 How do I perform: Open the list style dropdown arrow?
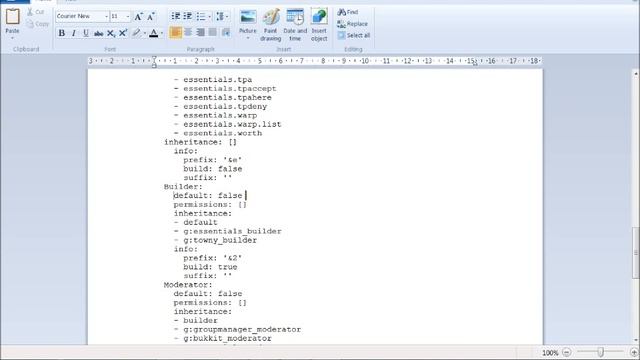coord(210,16)
